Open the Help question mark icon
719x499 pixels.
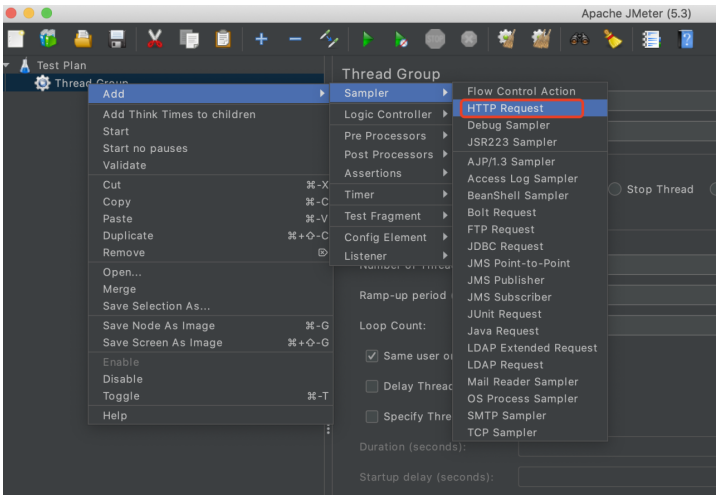click(686, 39)
